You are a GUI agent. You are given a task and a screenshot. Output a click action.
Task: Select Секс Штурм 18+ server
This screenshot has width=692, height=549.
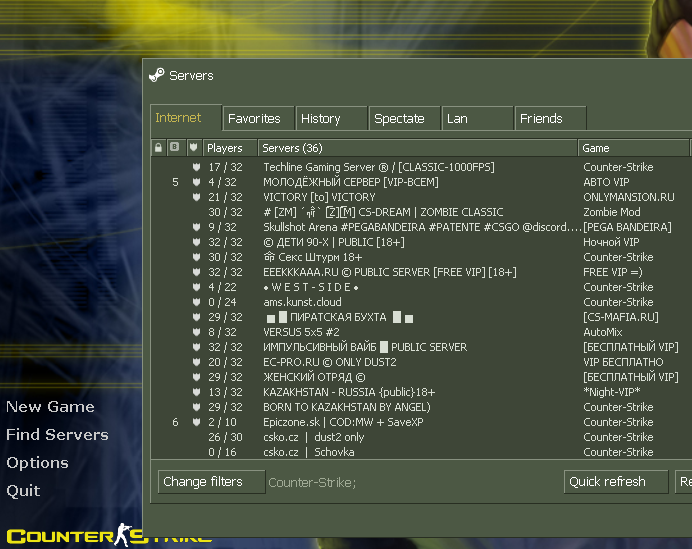point(421,257)
